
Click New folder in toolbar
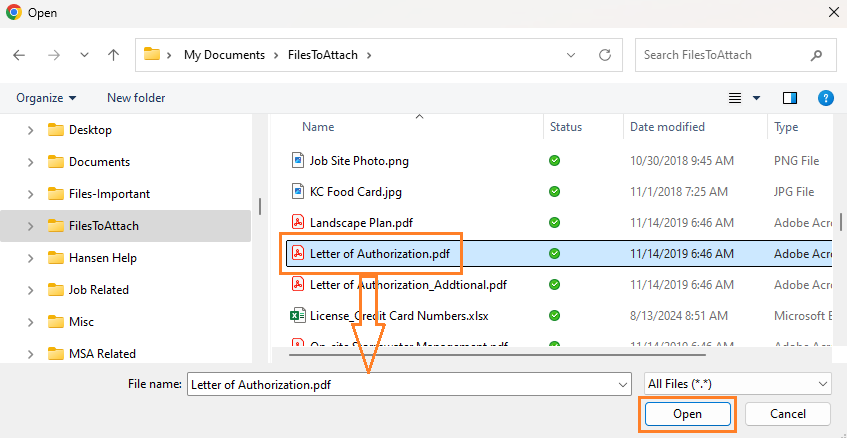point(136,98)
